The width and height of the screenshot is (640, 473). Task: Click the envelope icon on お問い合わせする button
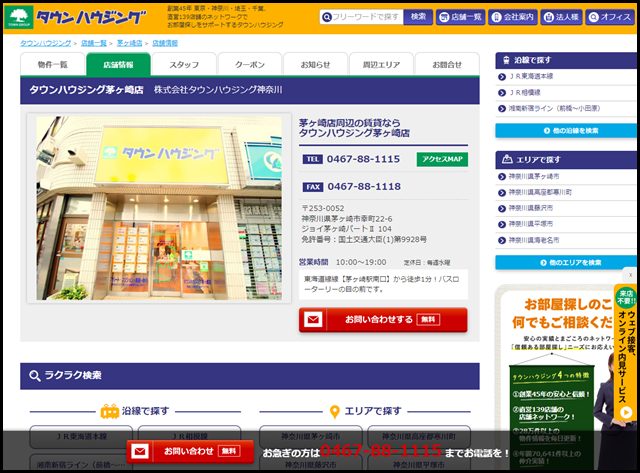tap(313, 320)
